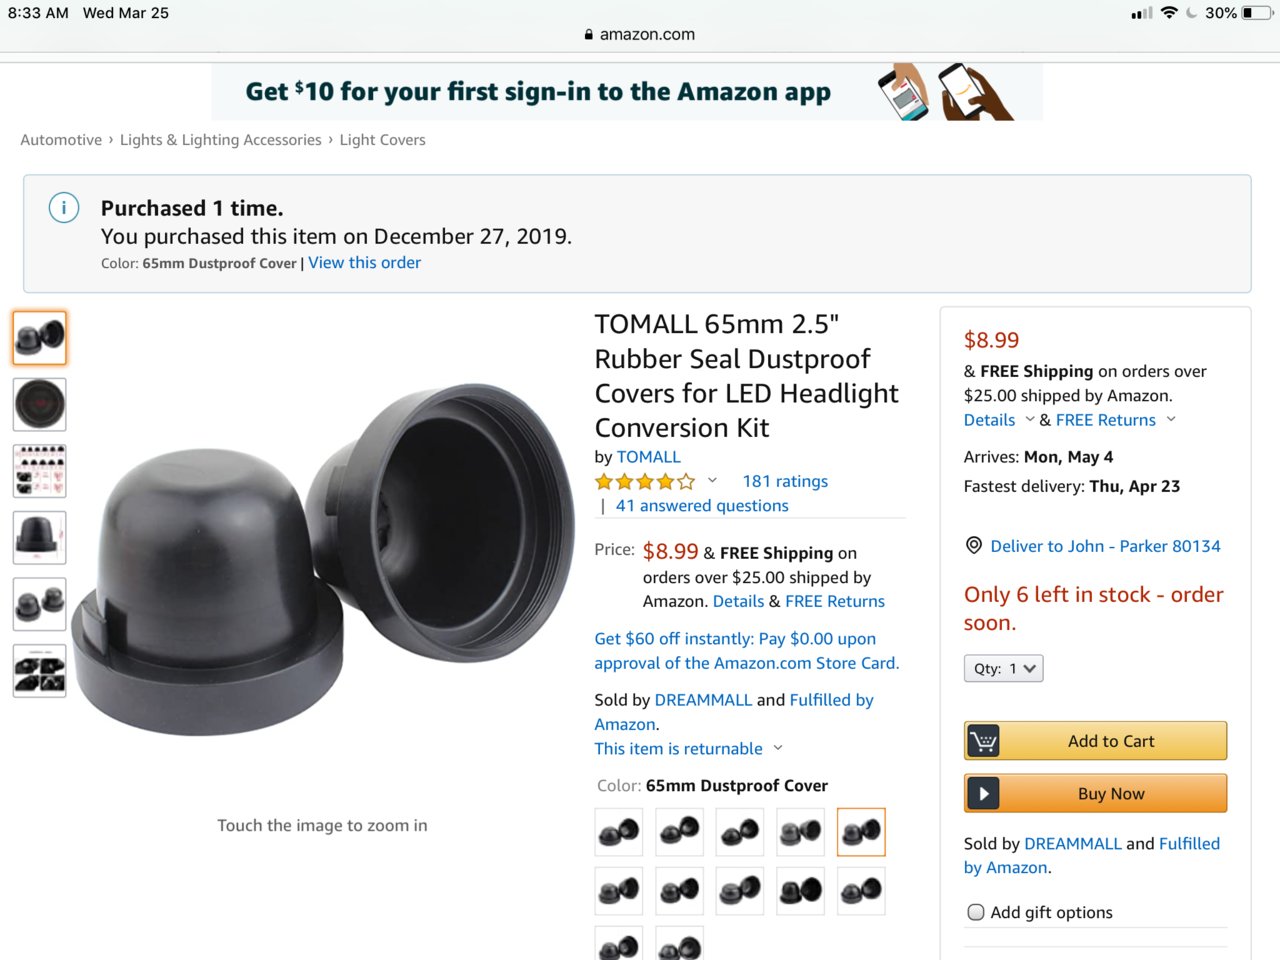Select the second product thumbnail image
The width and height of the screenshot is (1280, 960).
40,404
